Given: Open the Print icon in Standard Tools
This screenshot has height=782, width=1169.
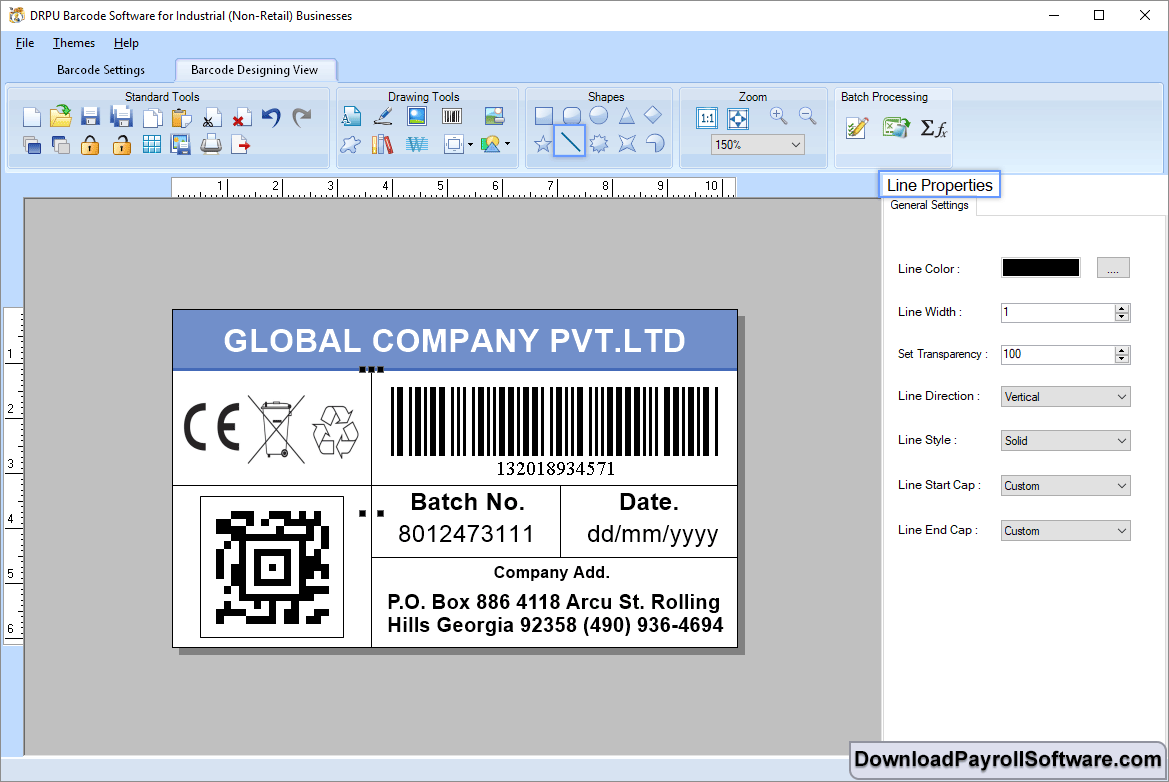Looking at the screenshot, I should click(210, 143).
